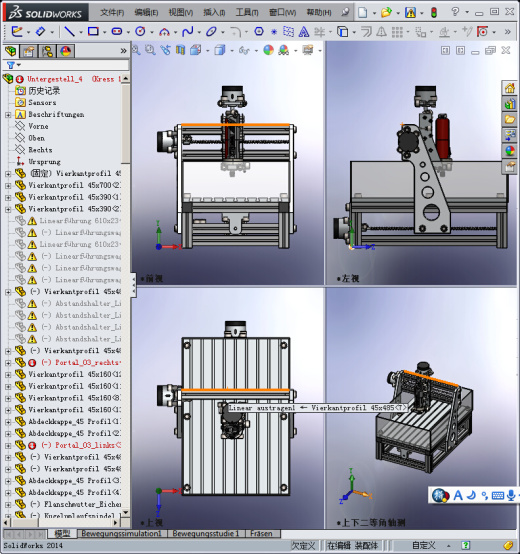The height and width of the screenshot is (554, 520).
Task: Click the 自定义 status bar button
Action: tap(424, 545)
